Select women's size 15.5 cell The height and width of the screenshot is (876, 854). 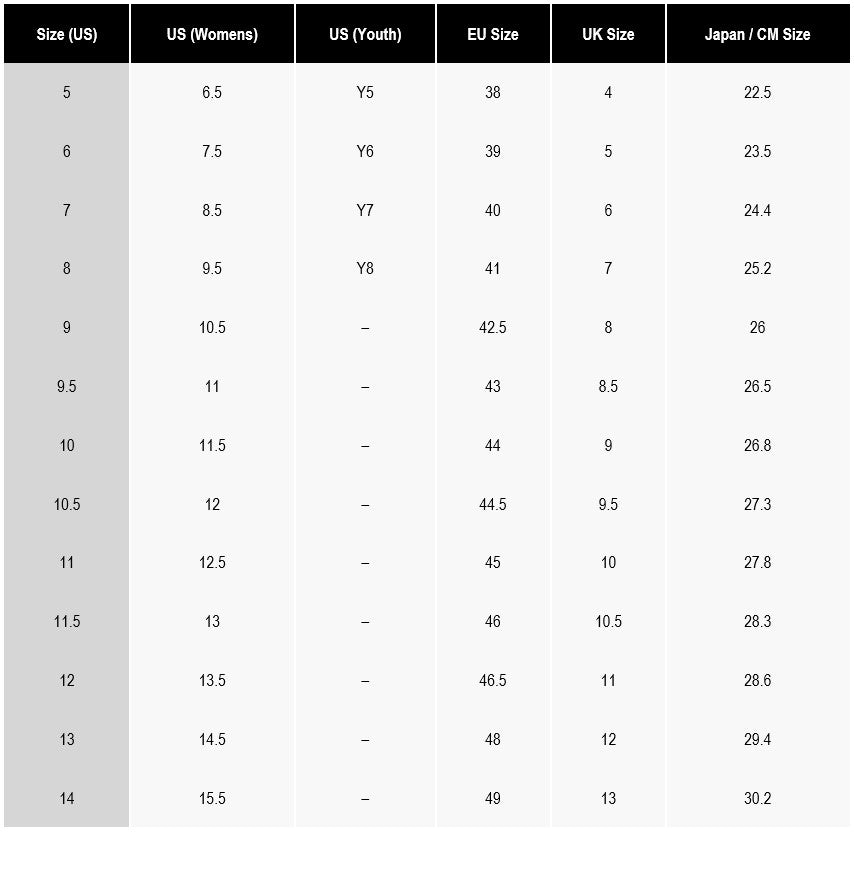tap(212, 799)
